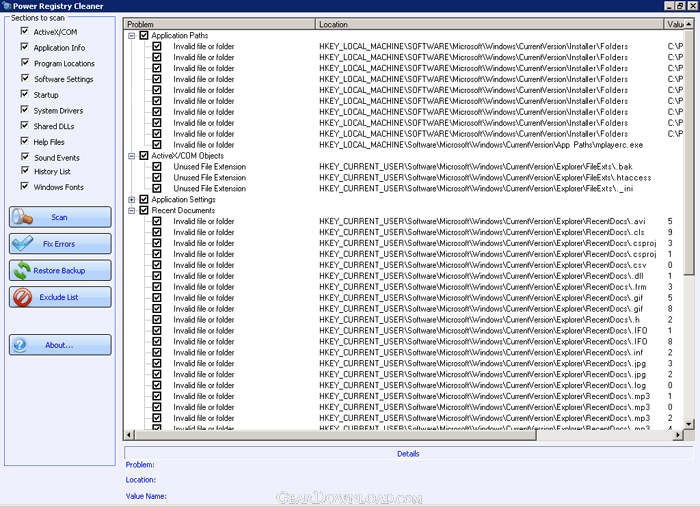The image size is (700, 507).
Task: Click the horizontal scrollbar left arrow
Action: coord(129,434)
